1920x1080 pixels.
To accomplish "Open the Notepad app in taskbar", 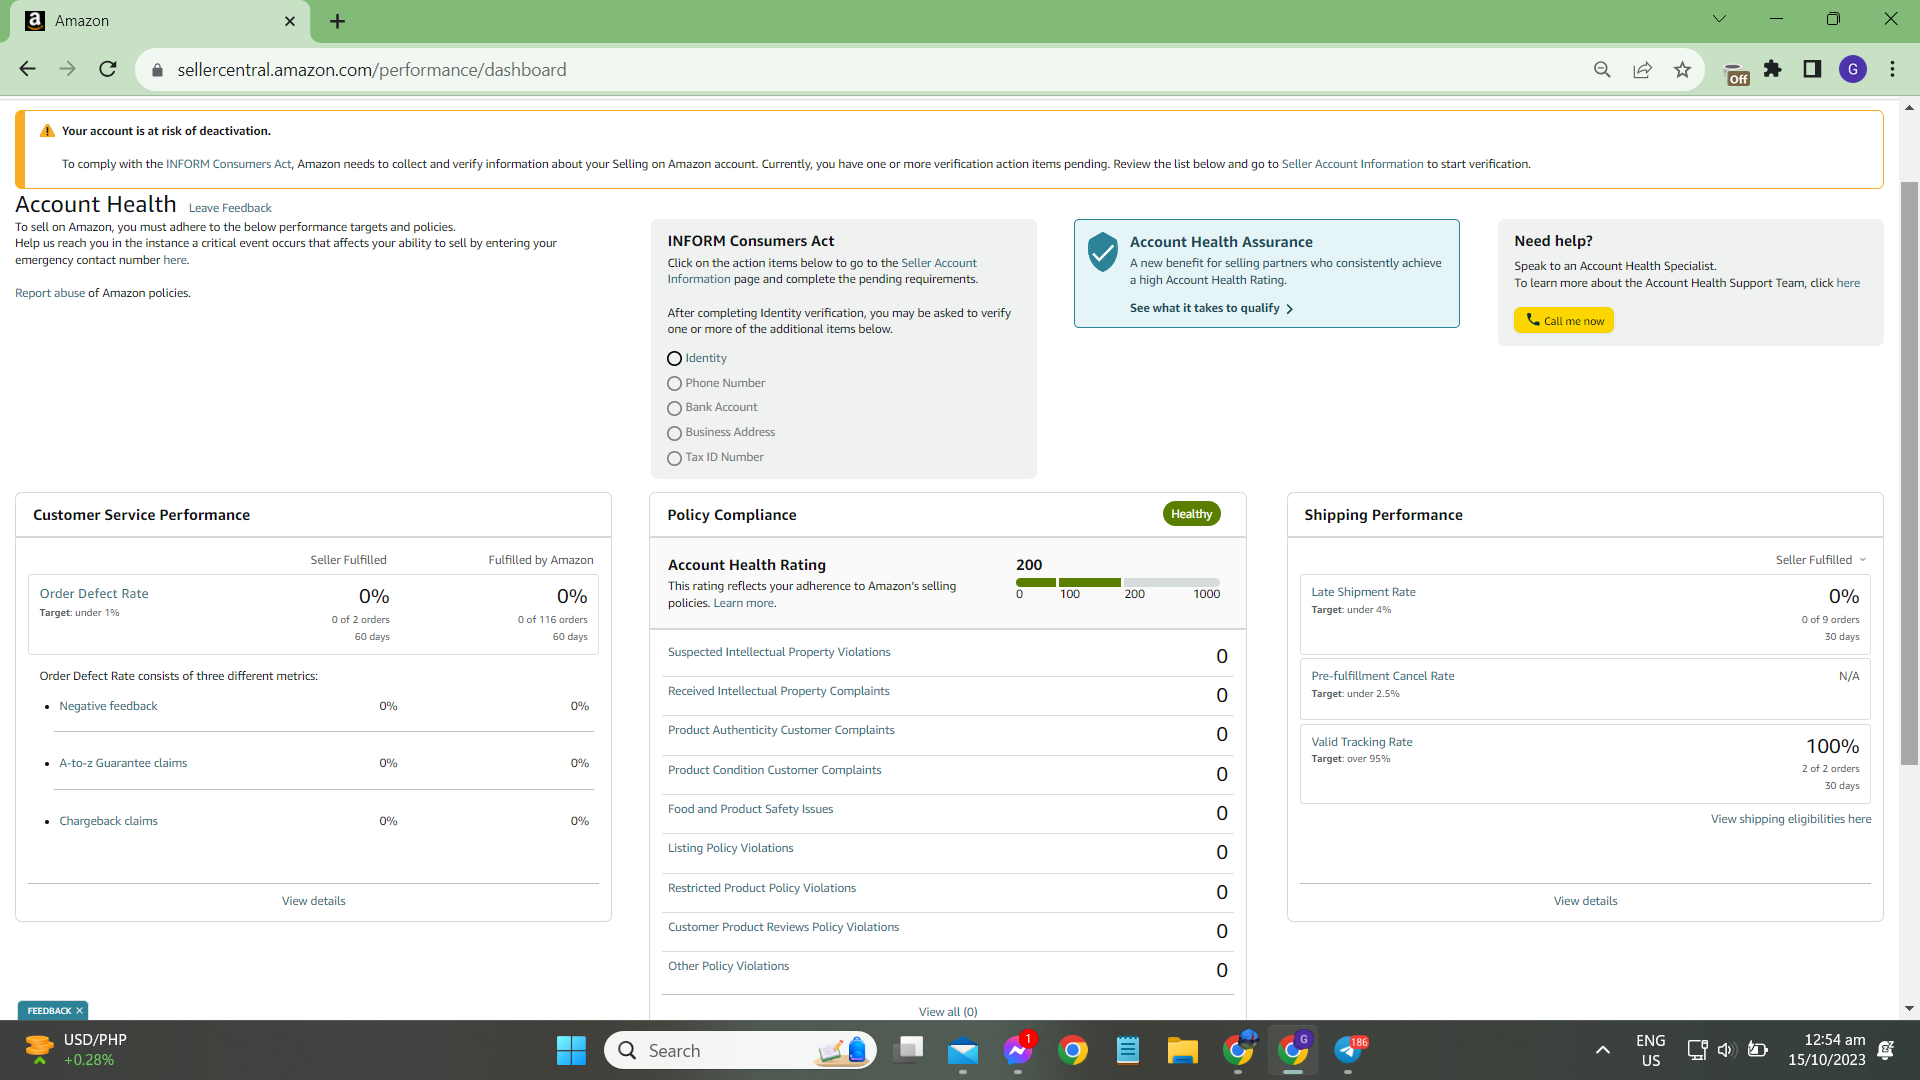I will (x=1127, y=1050).
